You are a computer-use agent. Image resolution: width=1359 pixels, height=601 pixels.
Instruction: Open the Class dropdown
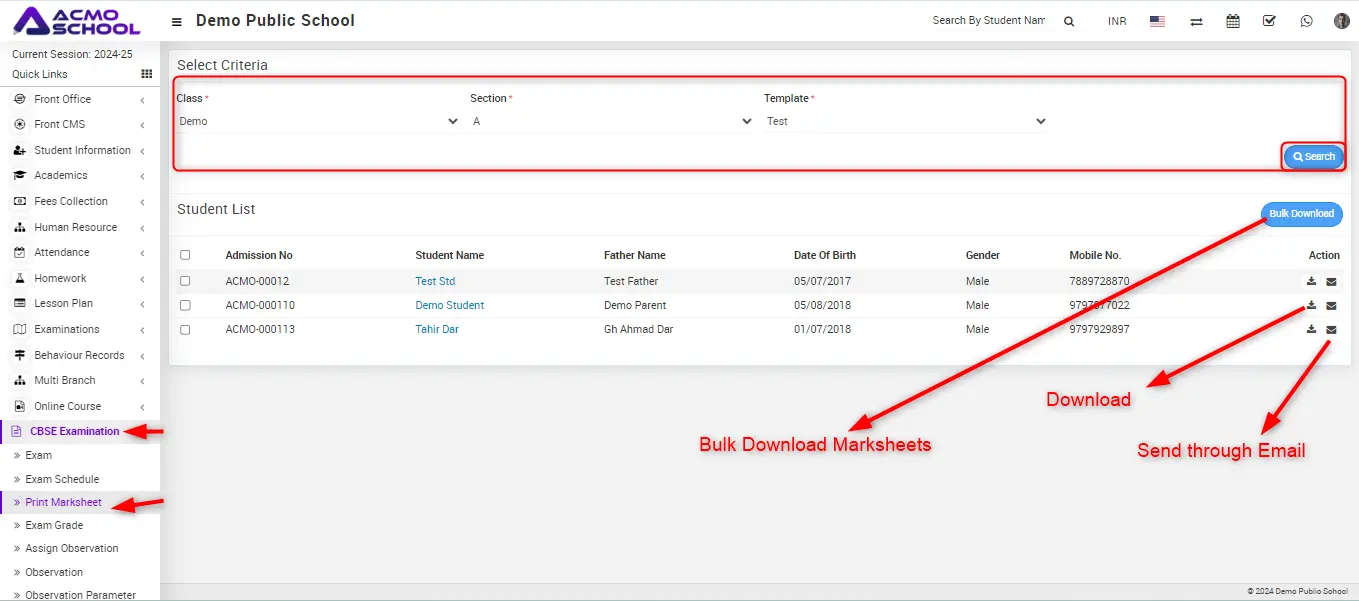(318, 121)
